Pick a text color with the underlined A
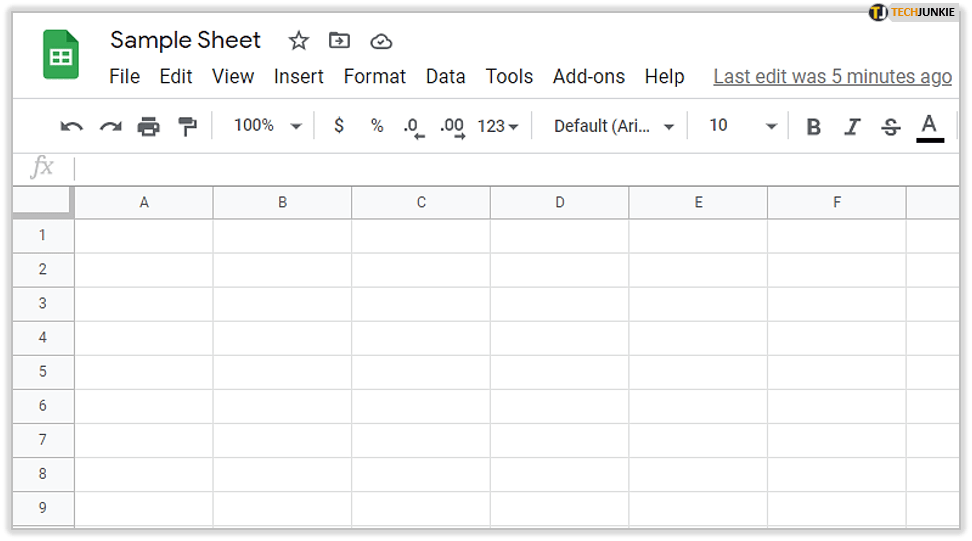The height and width of the screenshot is (541, 972). (929, 127)
